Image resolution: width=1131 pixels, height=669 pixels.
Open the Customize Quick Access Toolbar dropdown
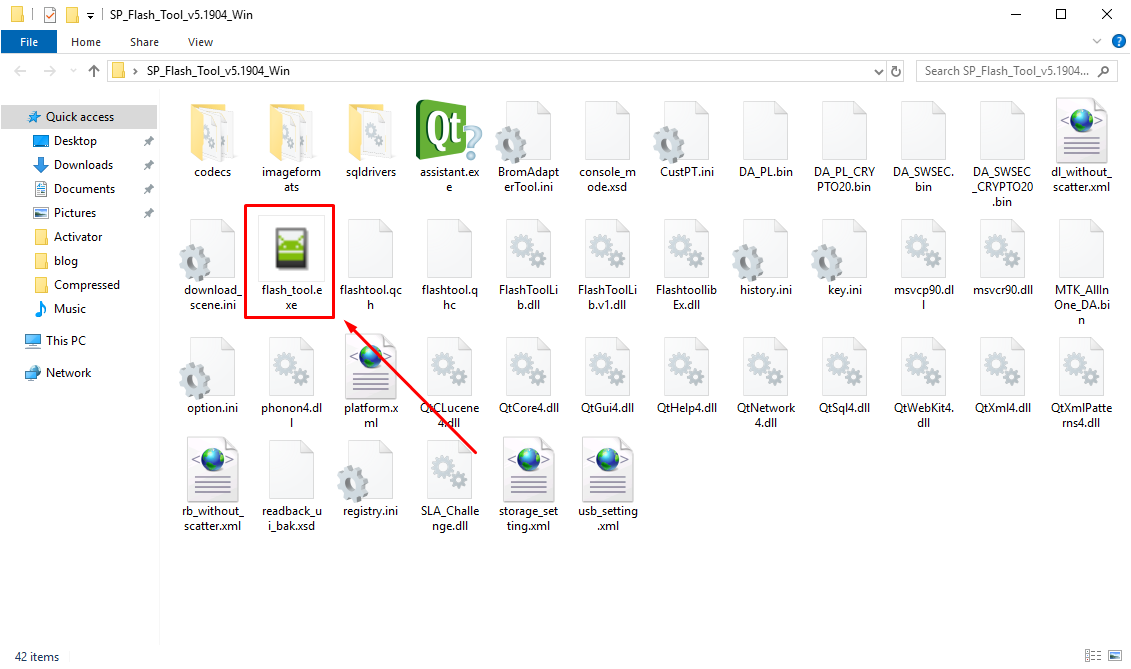click(90, 15)
